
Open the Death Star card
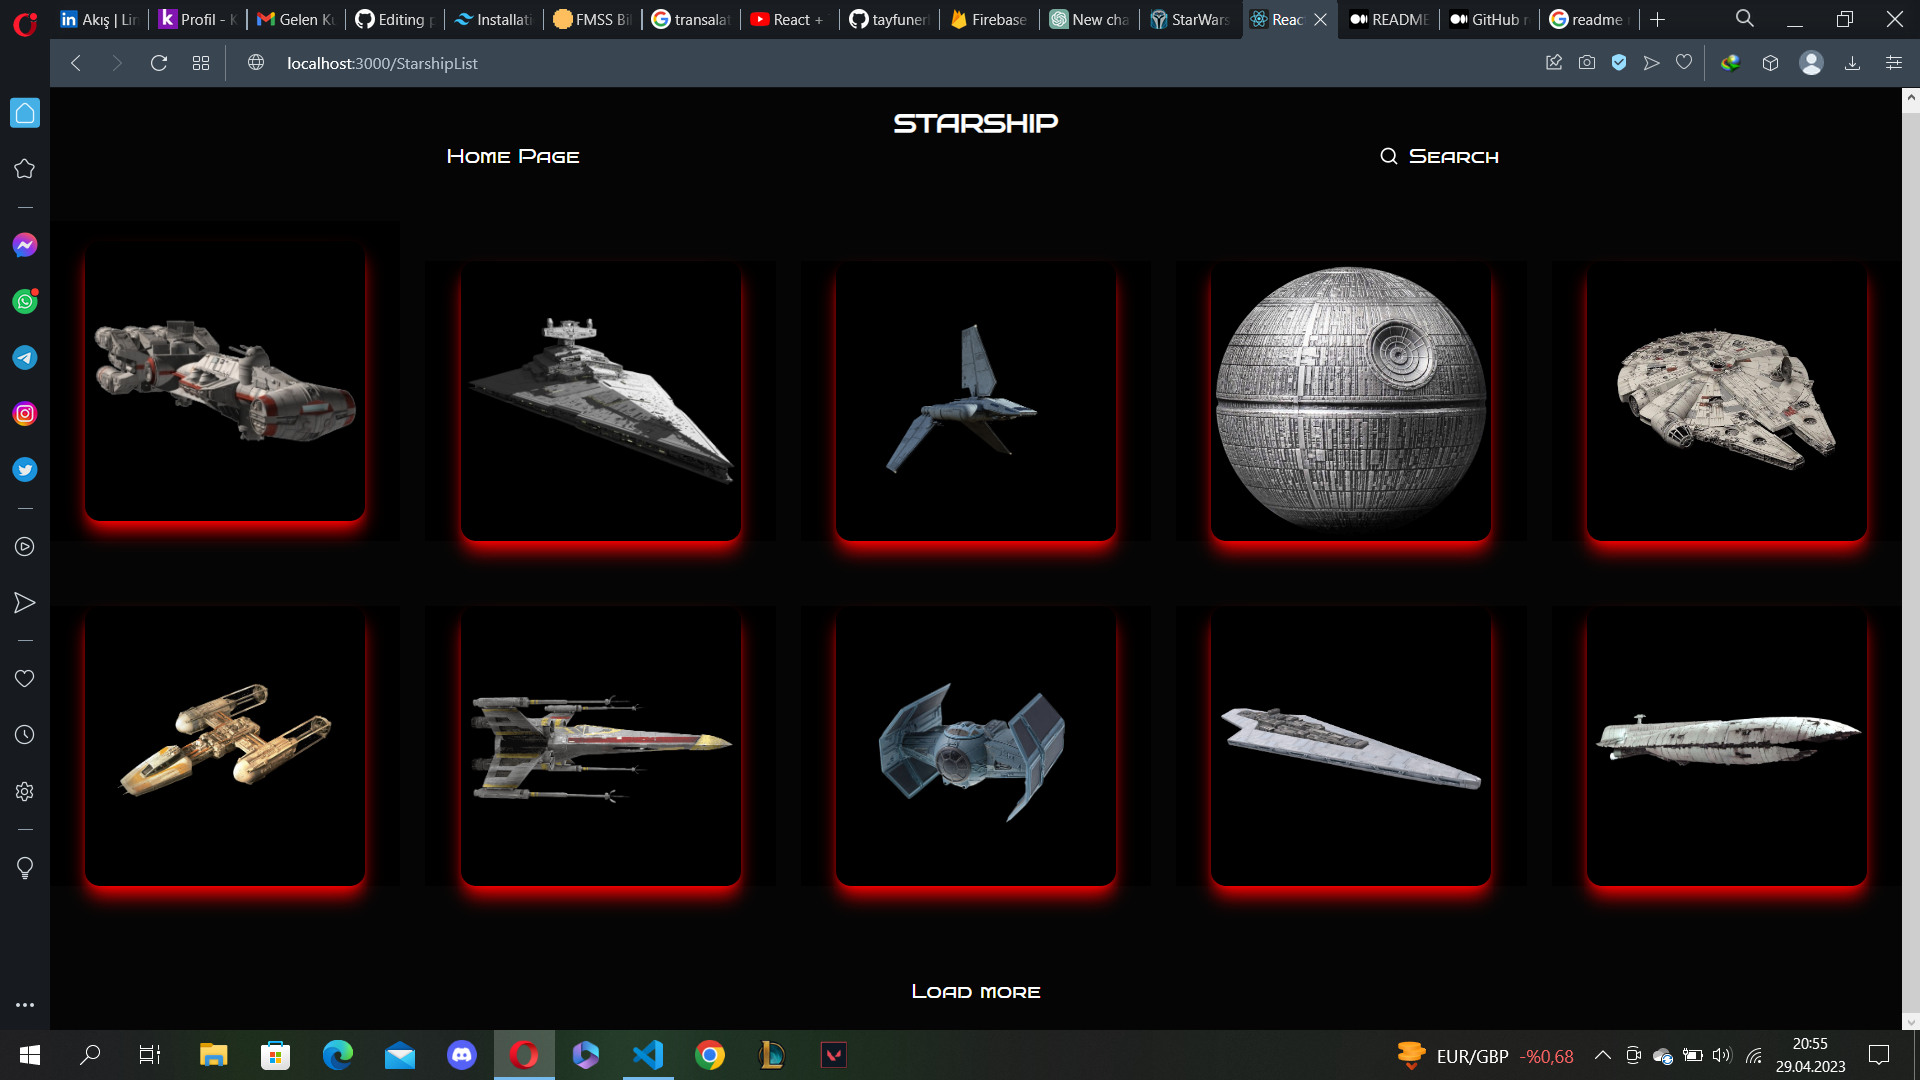pyautogui.click(x=1351, y=400)
